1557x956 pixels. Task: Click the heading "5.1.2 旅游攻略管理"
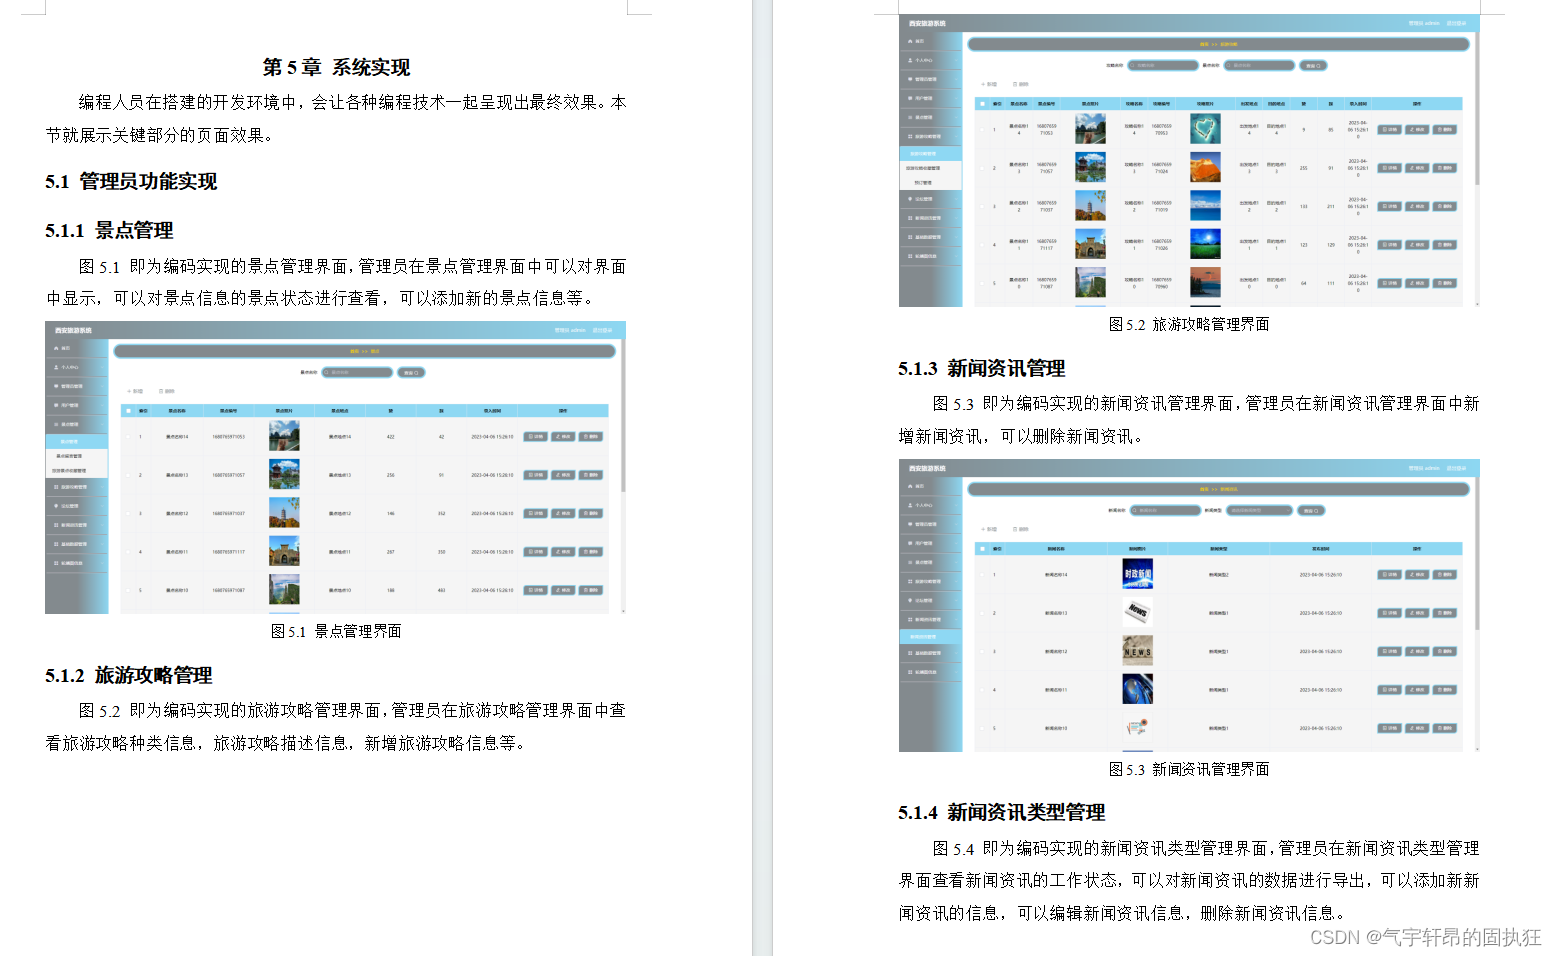point(129,675)
